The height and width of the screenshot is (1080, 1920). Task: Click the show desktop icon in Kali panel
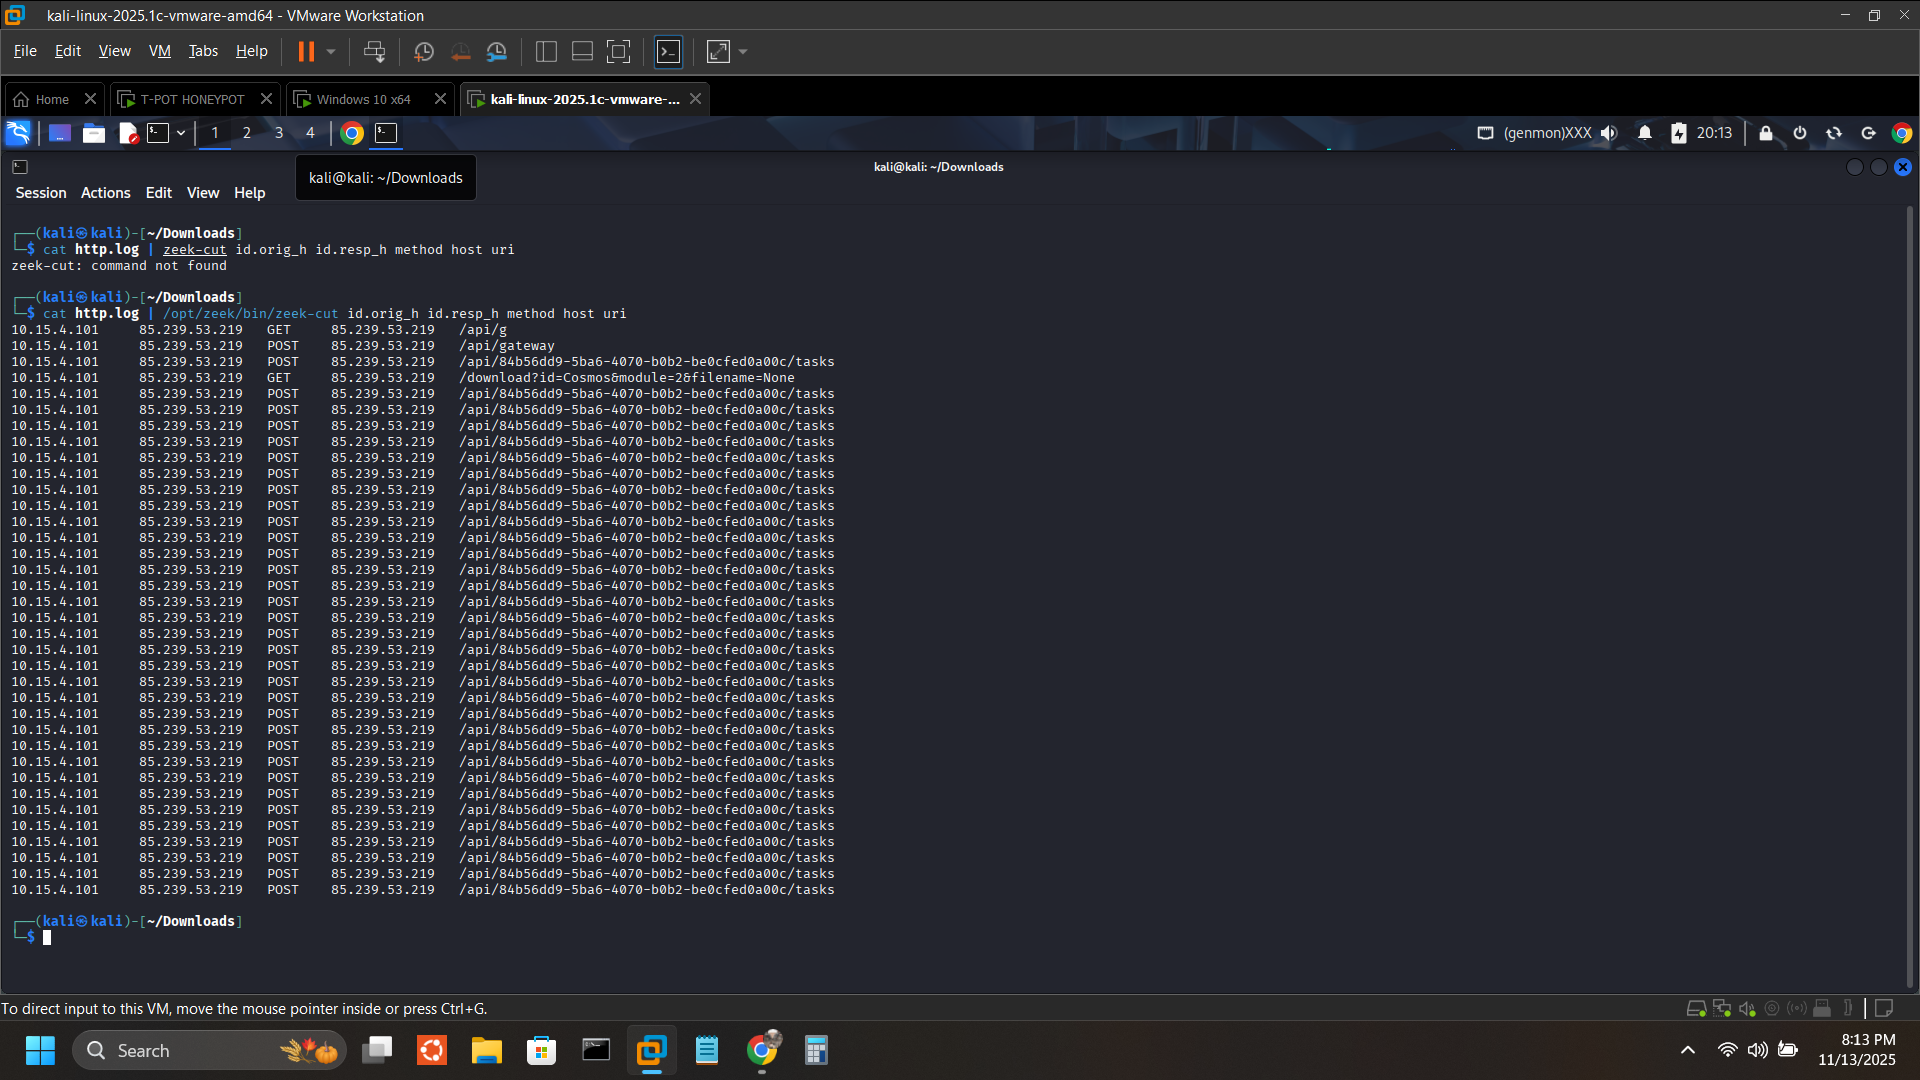pos(60,133)
